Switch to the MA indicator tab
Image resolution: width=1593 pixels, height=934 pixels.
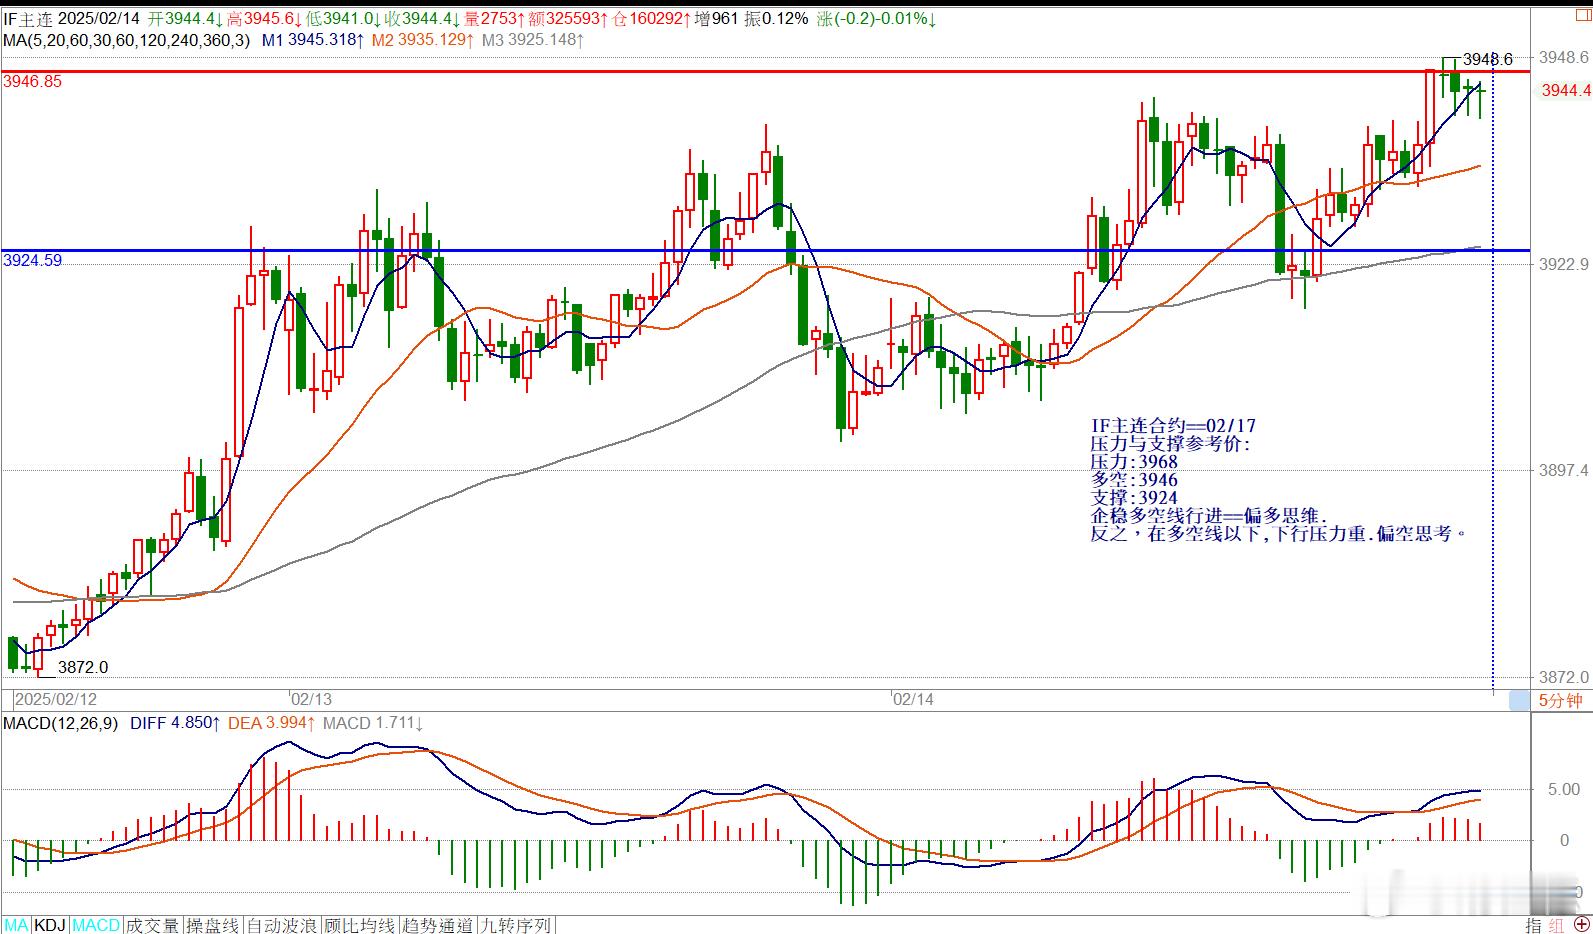point(16,925)
